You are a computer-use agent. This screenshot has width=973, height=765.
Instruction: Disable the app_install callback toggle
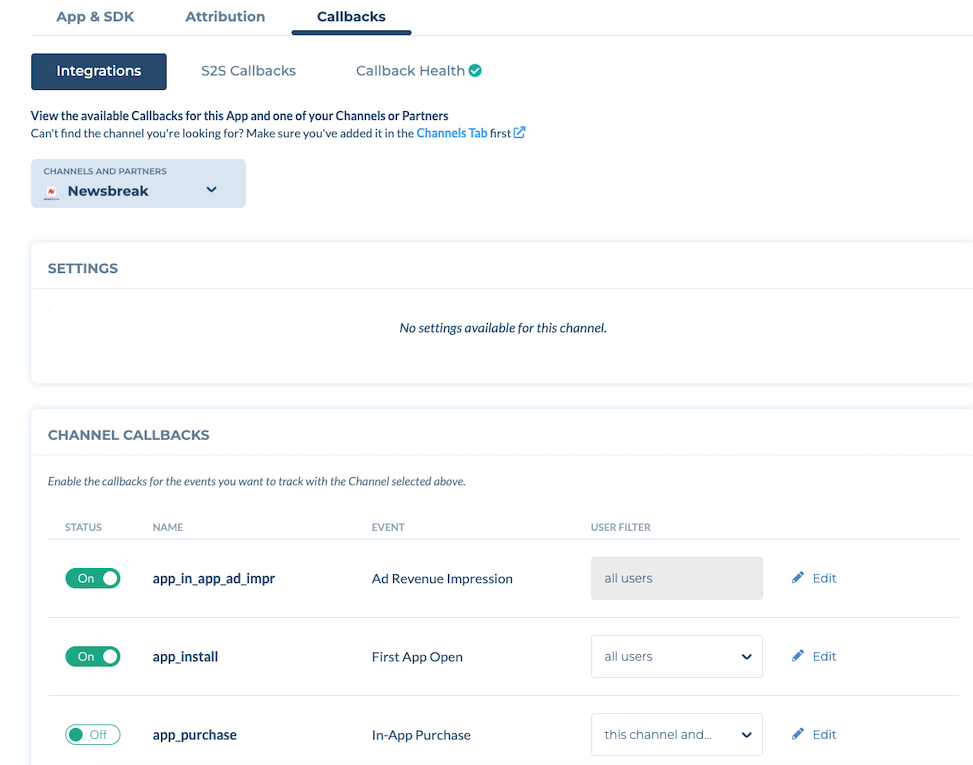tap(93, 656)
